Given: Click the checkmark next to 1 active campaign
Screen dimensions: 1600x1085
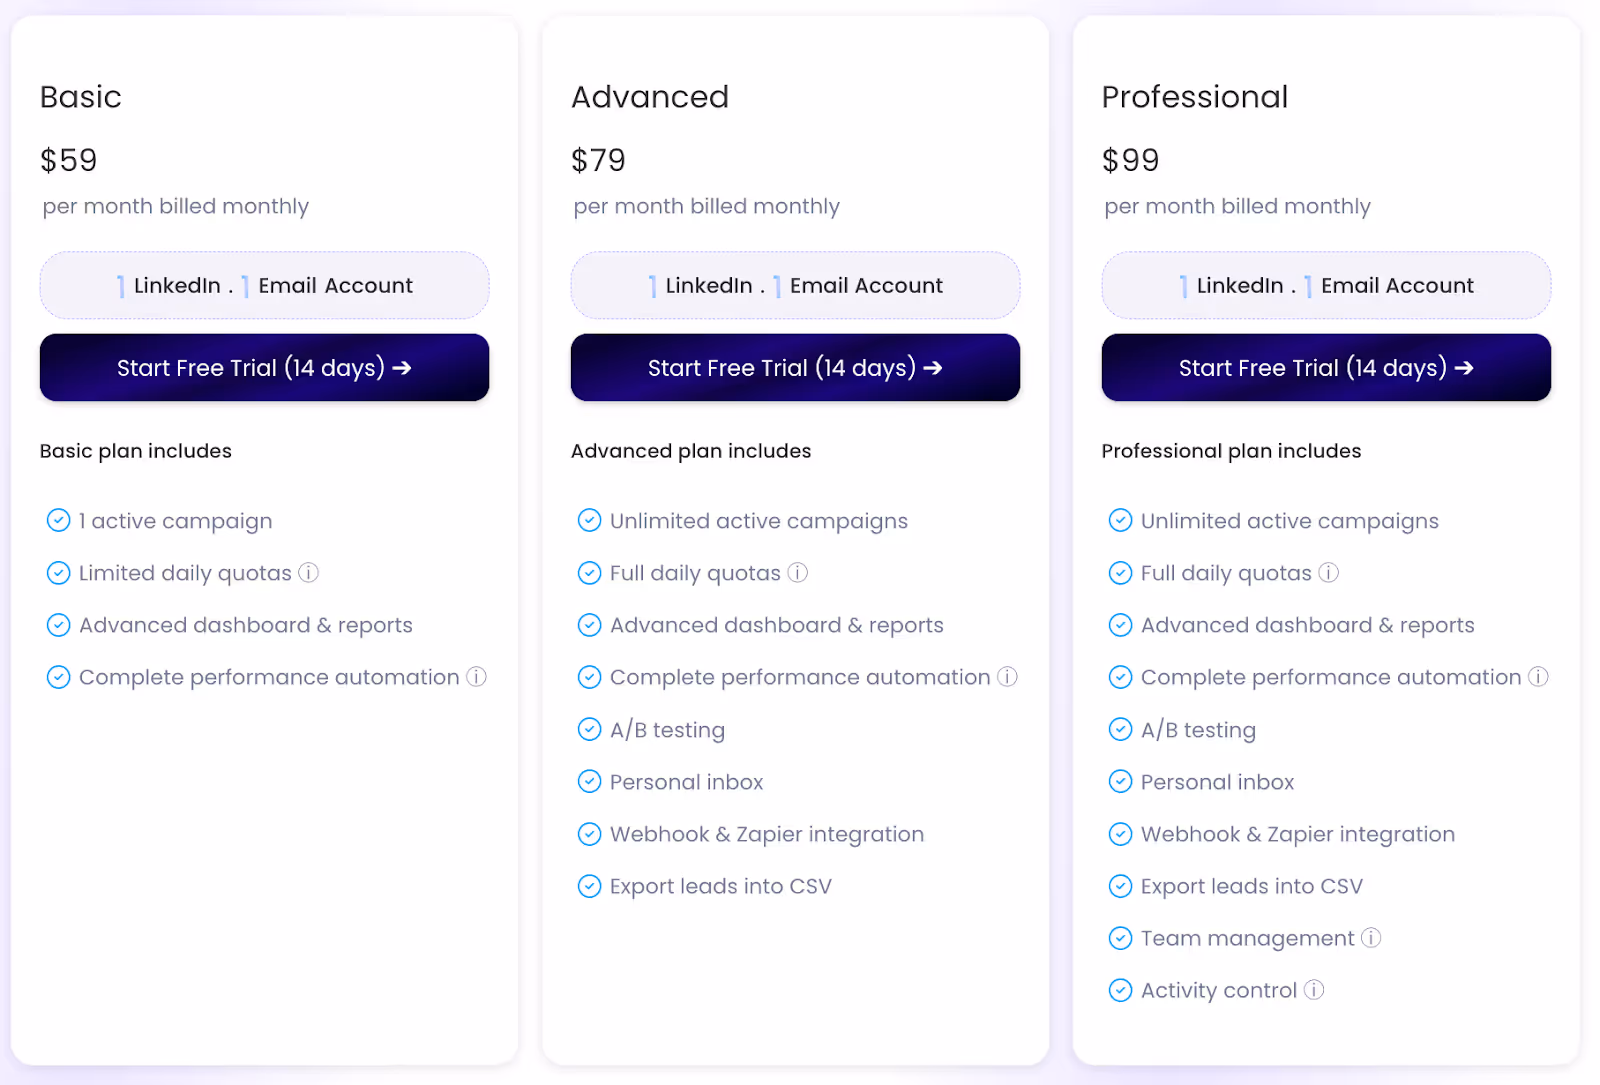Looking at the screenshot, I should pos(58,520).
